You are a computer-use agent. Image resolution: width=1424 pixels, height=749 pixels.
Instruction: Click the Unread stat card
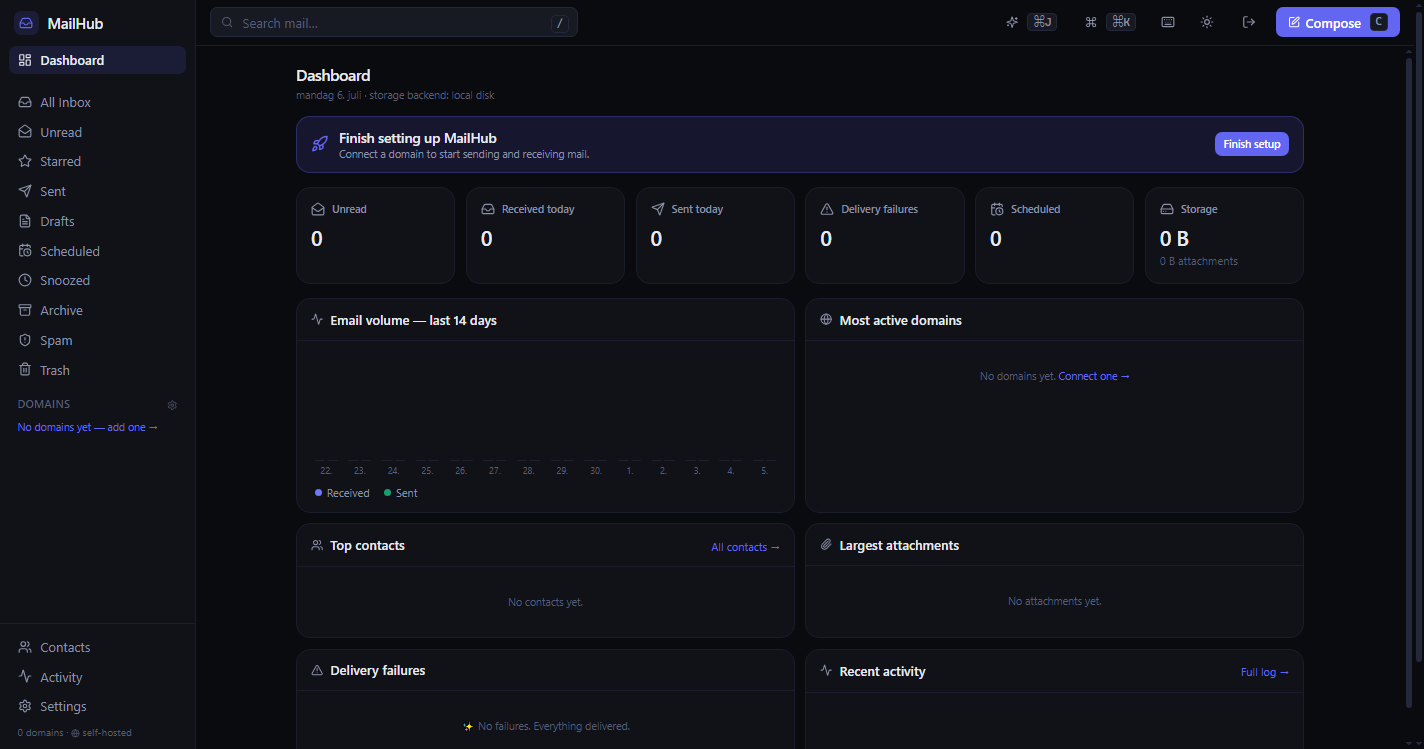tap(375, 235)
